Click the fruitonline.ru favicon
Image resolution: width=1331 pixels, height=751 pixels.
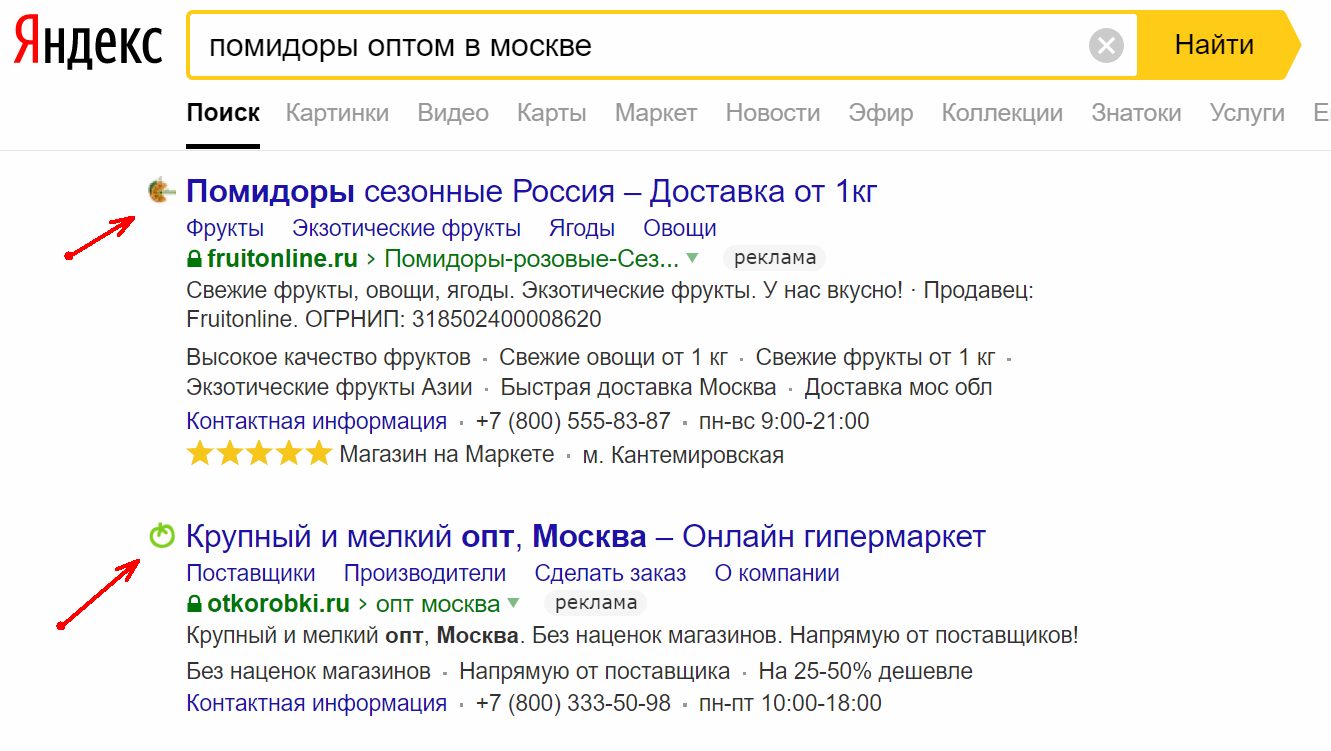(x=161, y=190)
